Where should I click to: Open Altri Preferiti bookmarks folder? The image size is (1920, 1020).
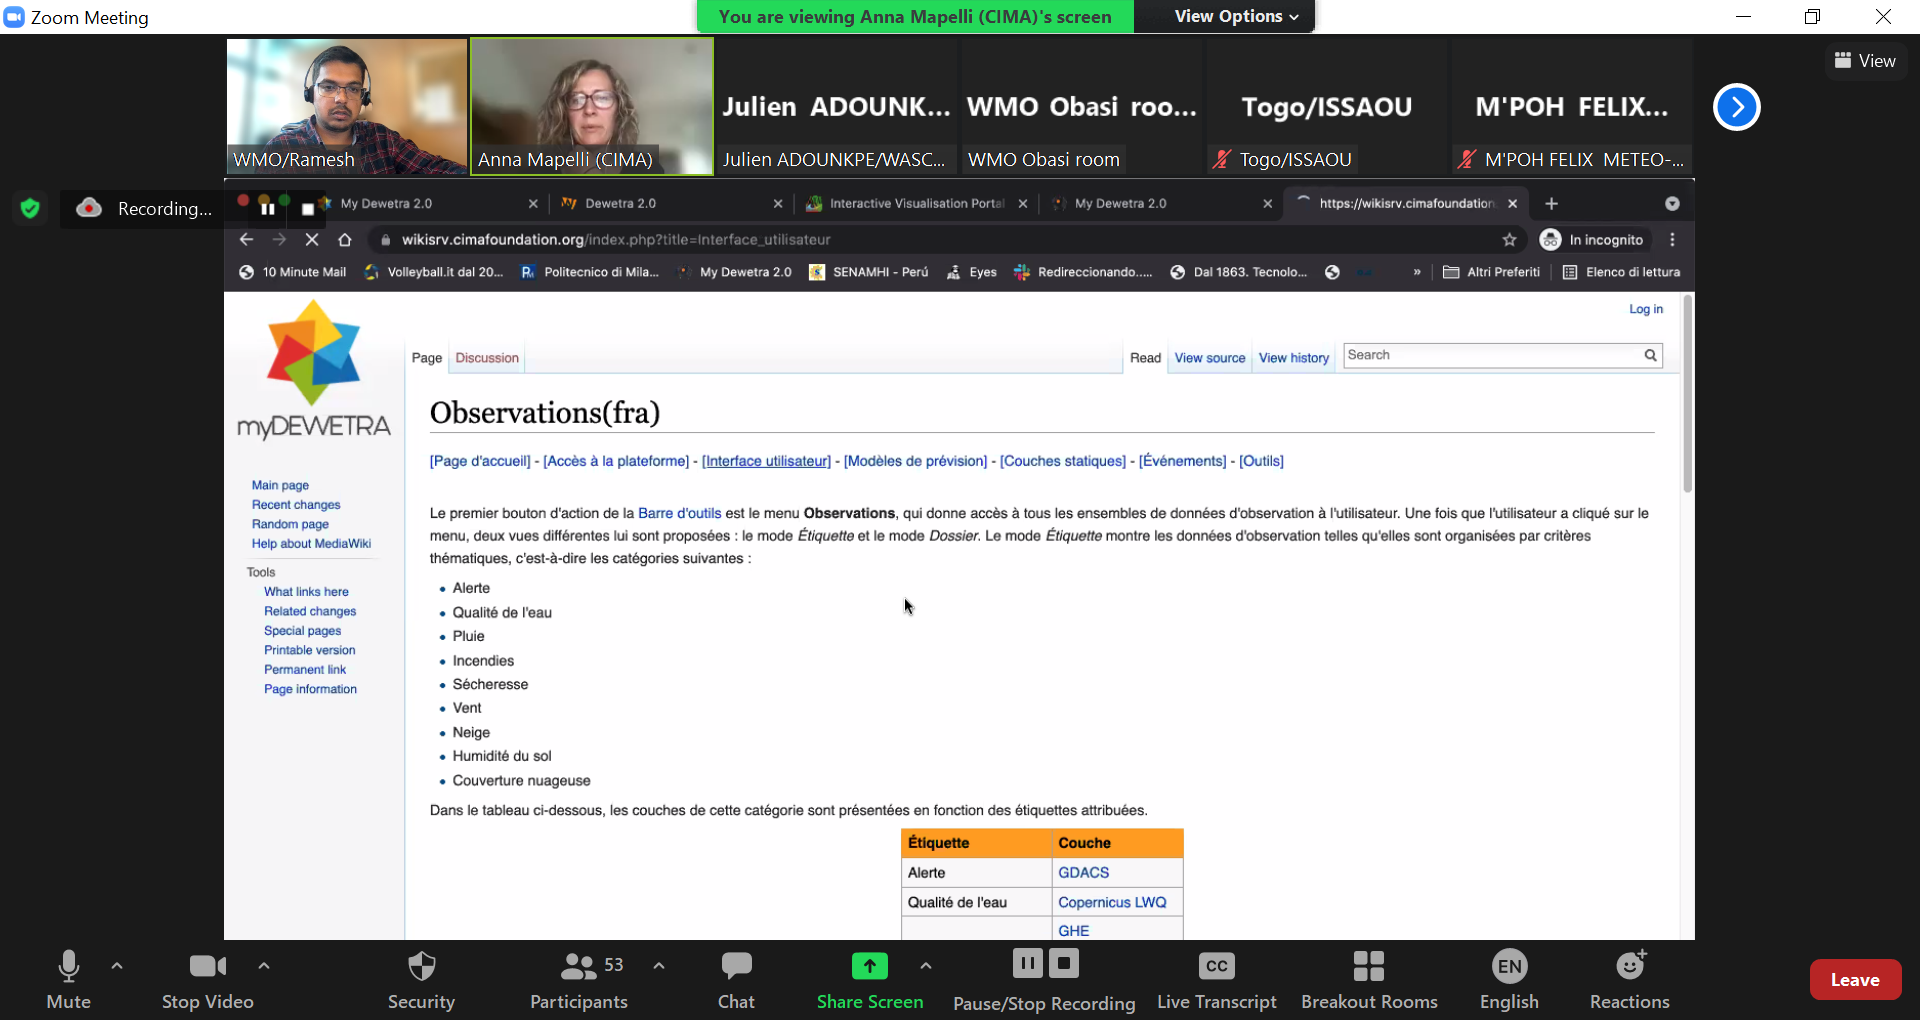(x=1492, y=272)
